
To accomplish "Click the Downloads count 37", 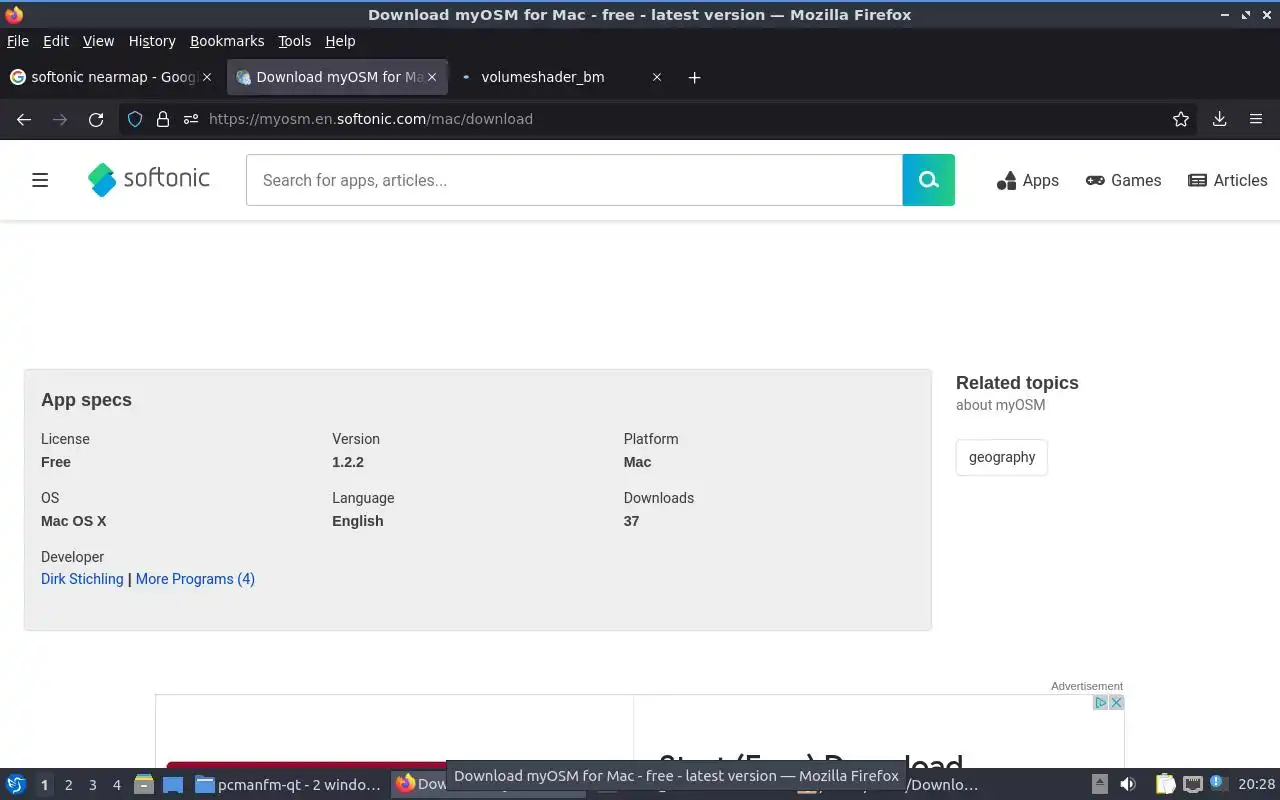I will (x=631, y=521).
